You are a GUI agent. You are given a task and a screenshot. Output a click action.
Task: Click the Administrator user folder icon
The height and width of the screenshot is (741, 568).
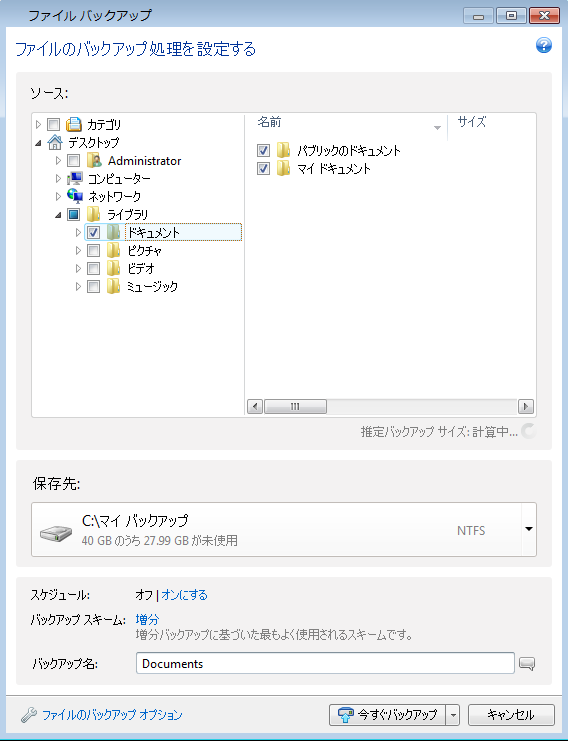tap(95, 161)
